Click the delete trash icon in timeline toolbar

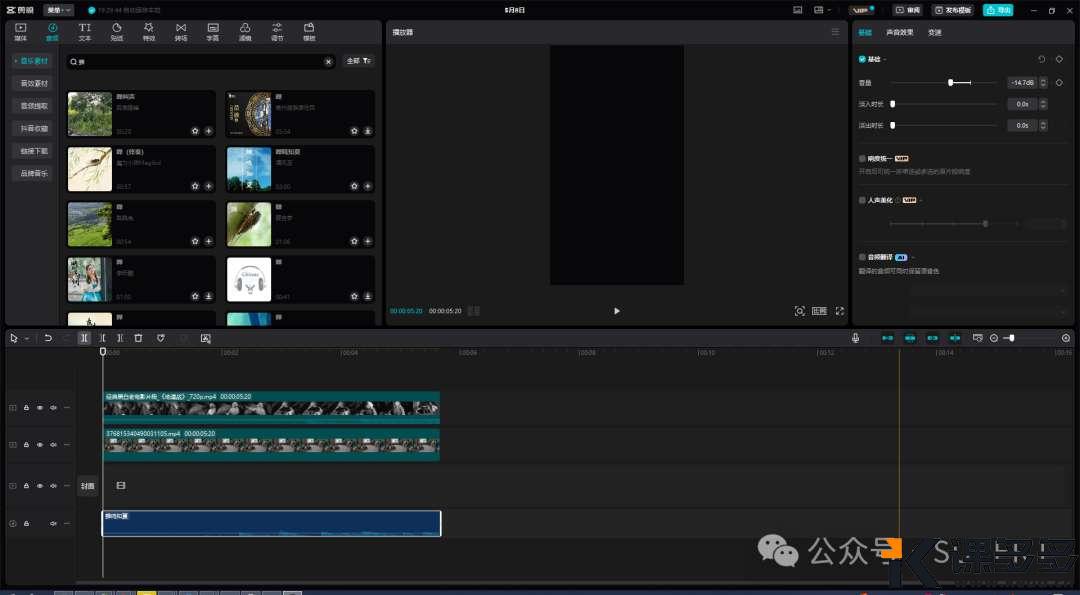click(x=138, y=338)
